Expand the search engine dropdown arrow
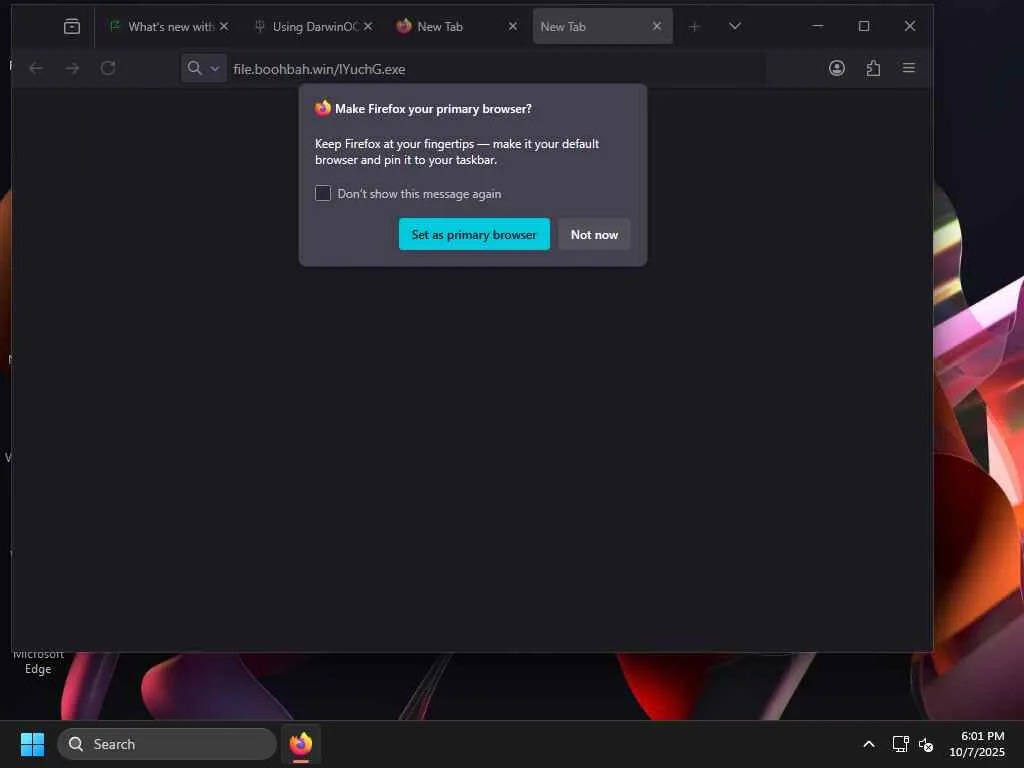The image size is (1024, 768). pos(214,69)
